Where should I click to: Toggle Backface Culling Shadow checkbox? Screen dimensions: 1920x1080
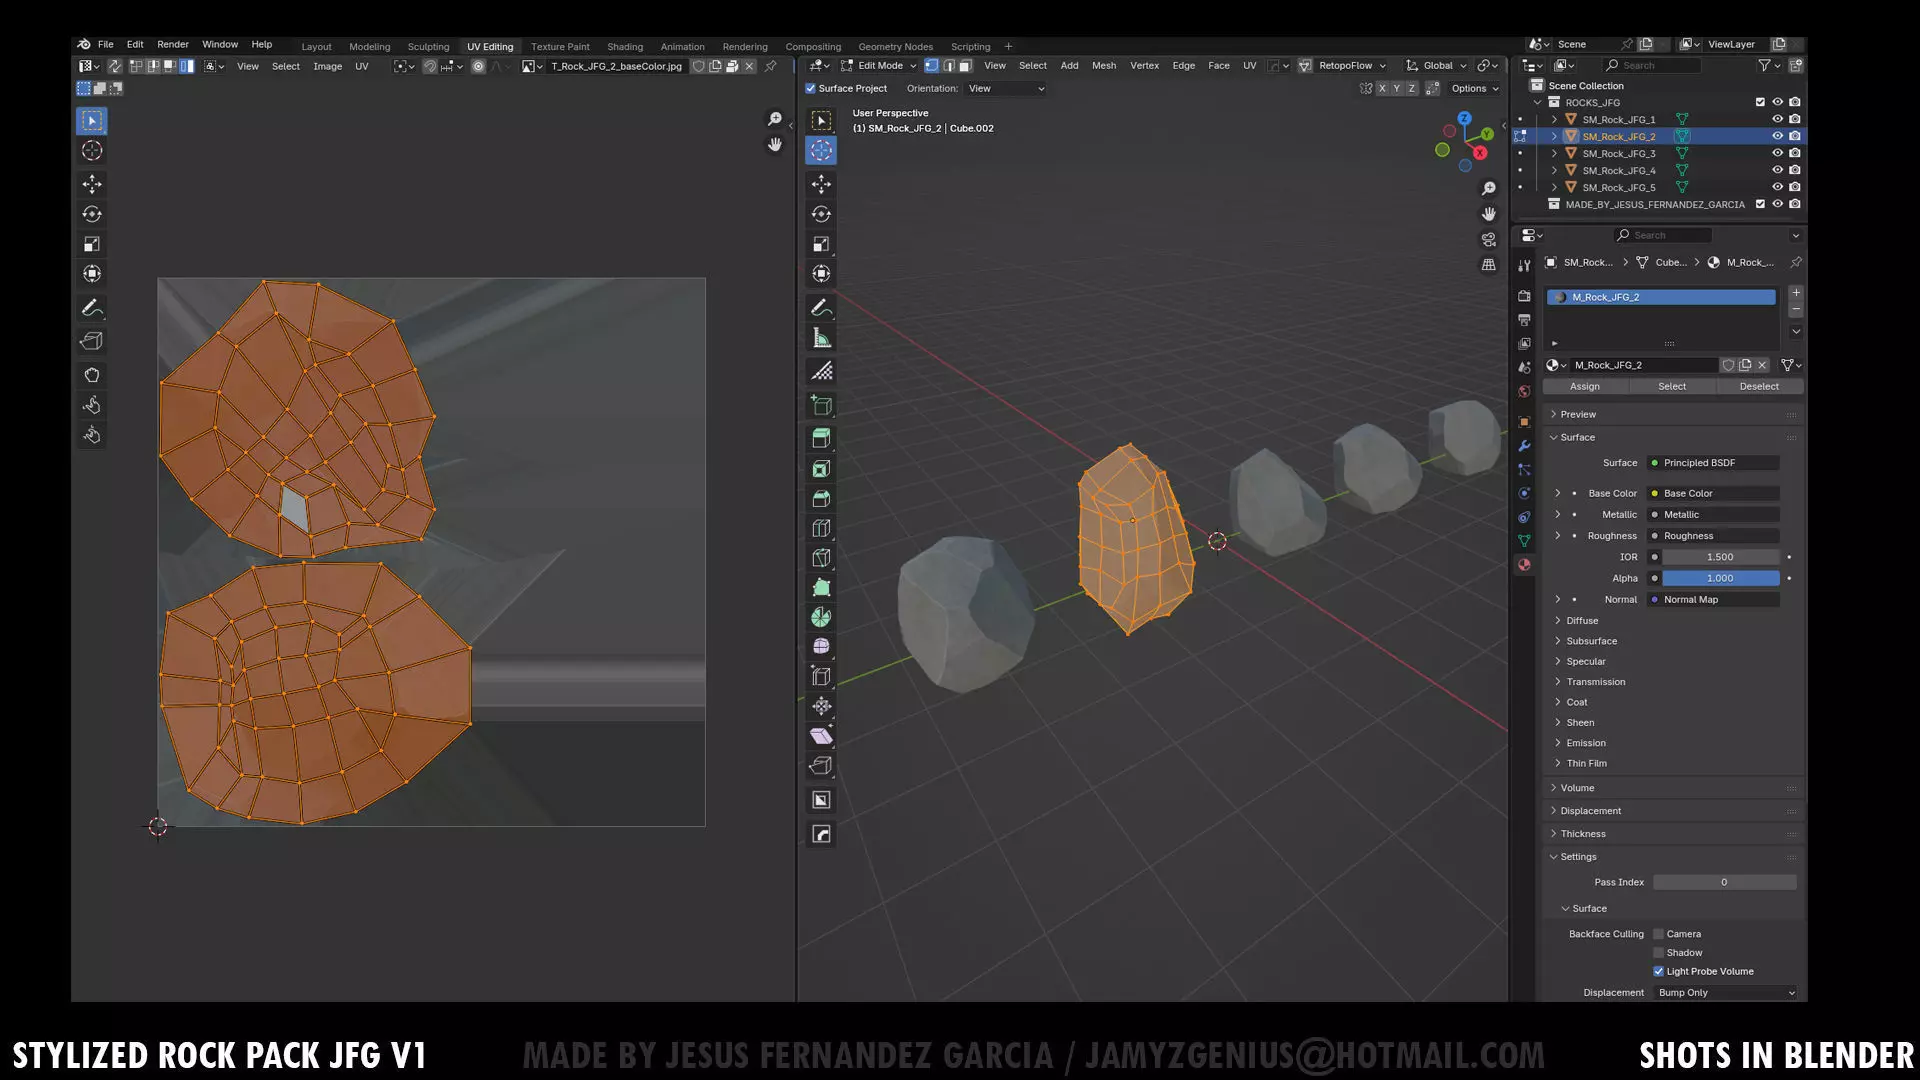click(1658, 953)
